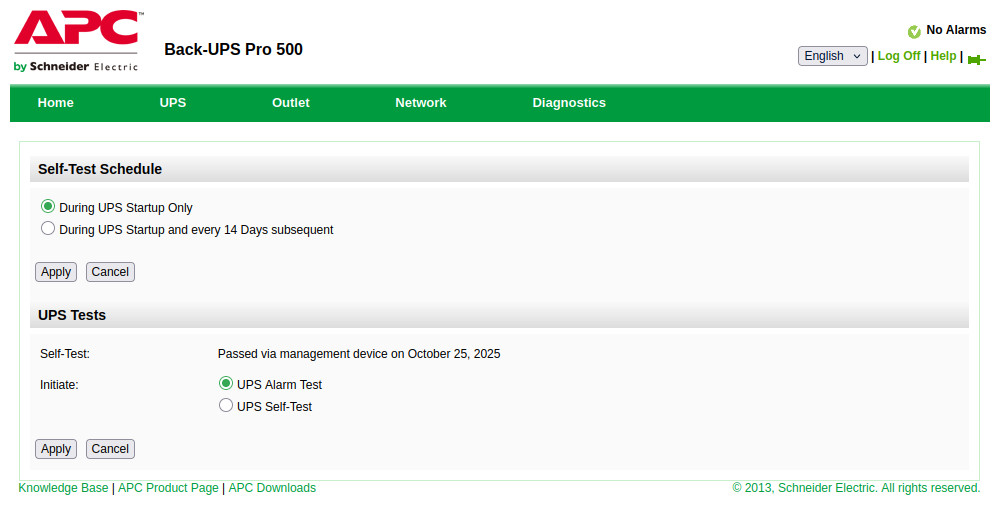Apply the Self-Test Schedule setting
This screenshot has height=531, width=1006.
click(x=56, y=272)
